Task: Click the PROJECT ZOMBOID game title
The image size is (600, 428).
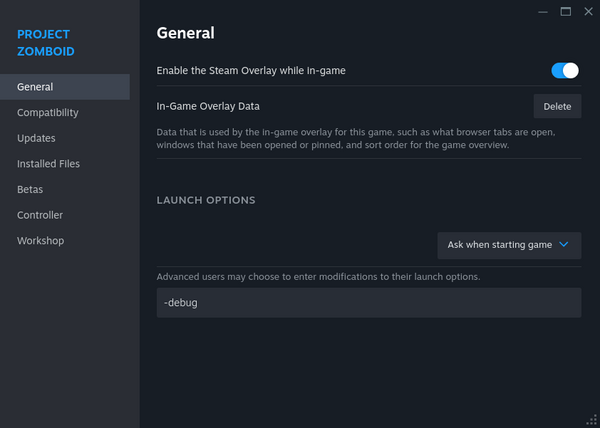Action: coord(45,42)
